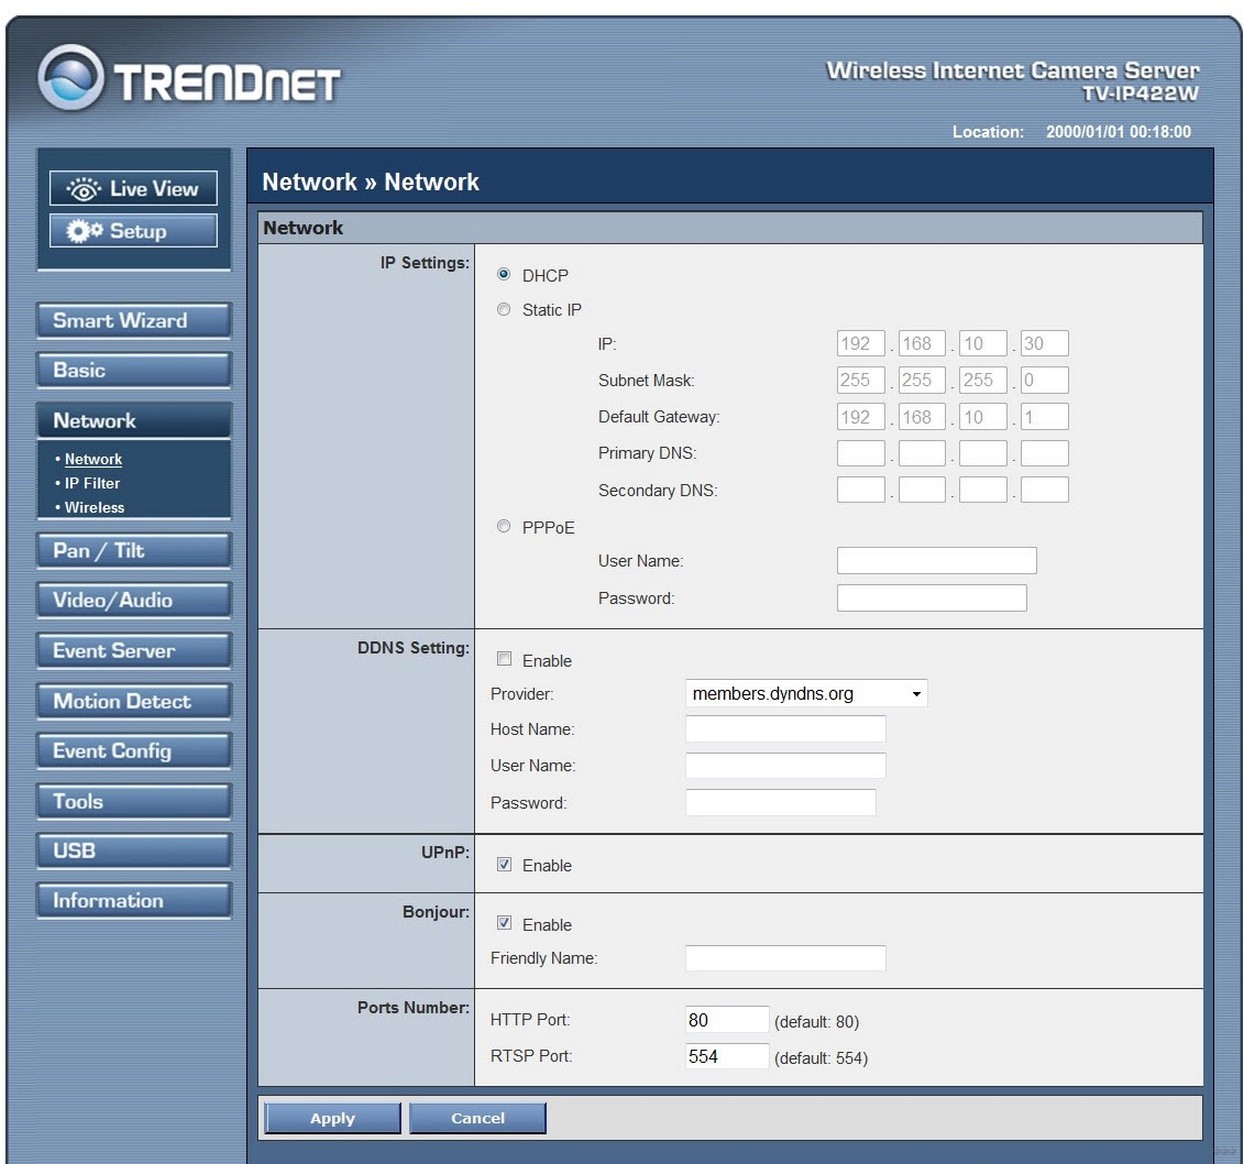This screenshot has width=1244, height=1164.
Task: Open the Pan / Tilt menu
Action: (133, 551)
